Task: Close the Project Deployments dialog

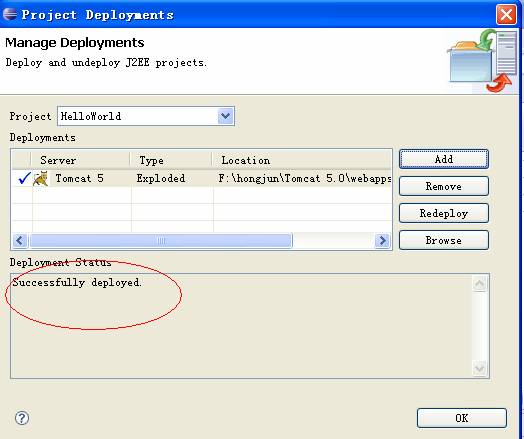Action: coord(506,14)
